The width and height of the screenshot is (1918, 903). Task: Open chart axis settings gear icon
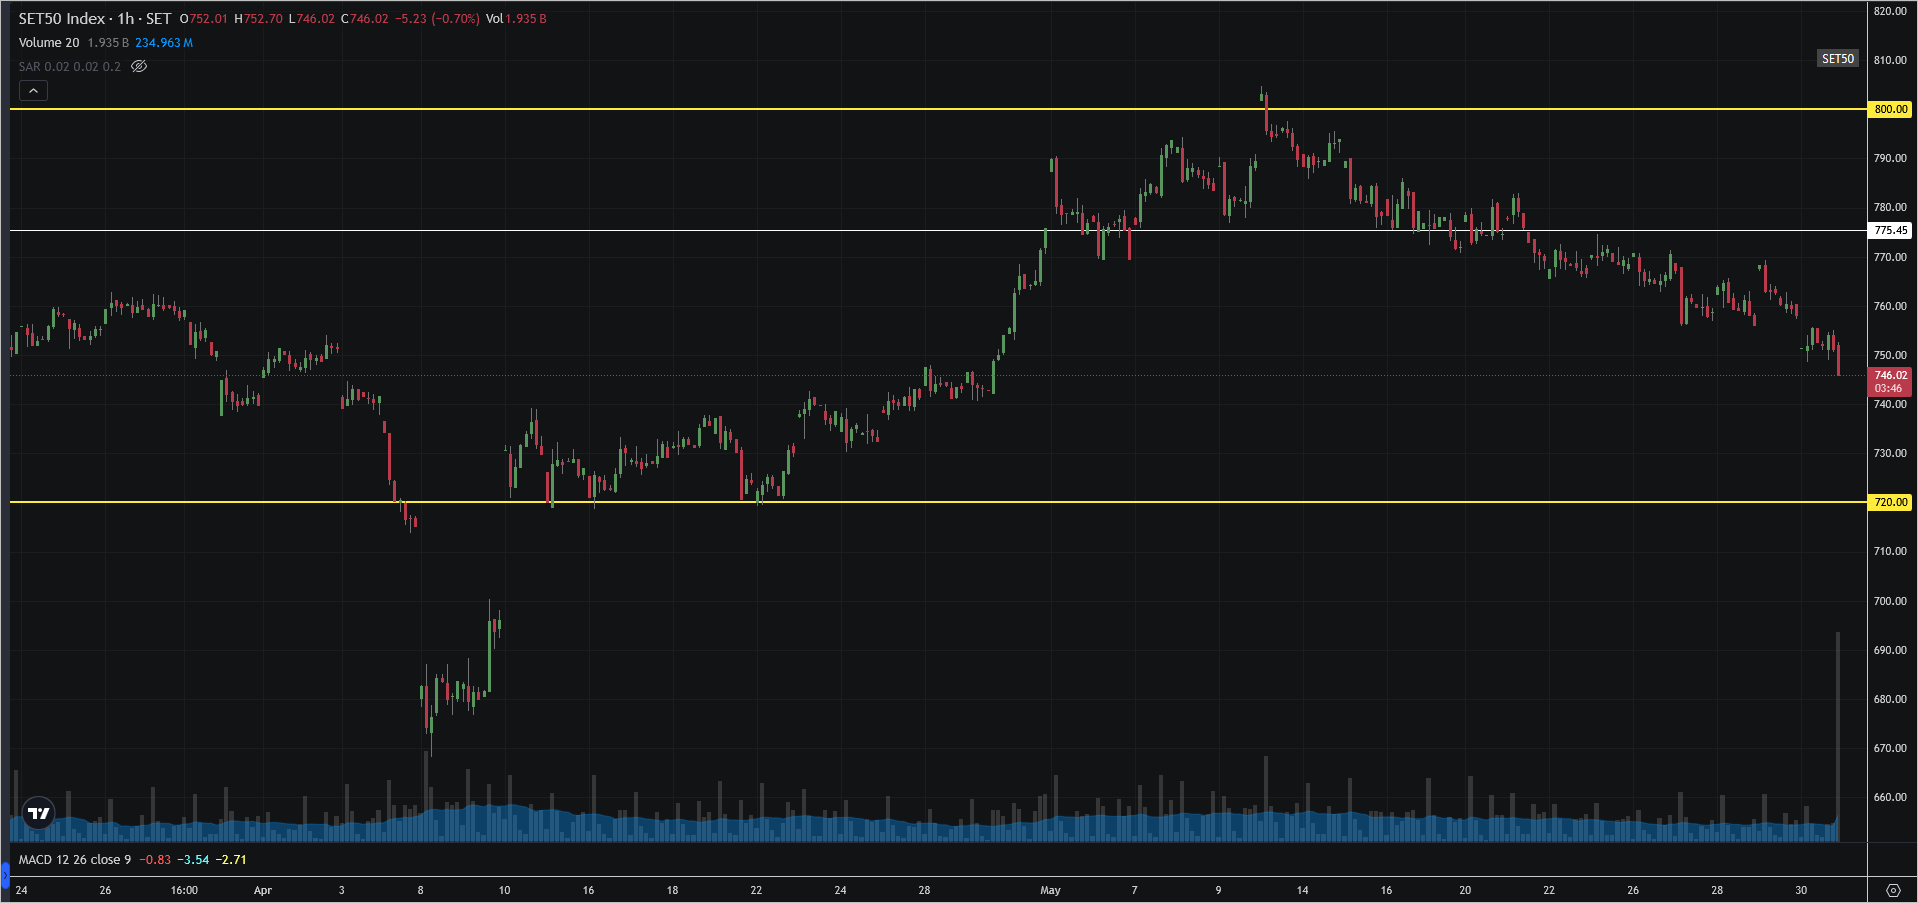click(1893, 890)
